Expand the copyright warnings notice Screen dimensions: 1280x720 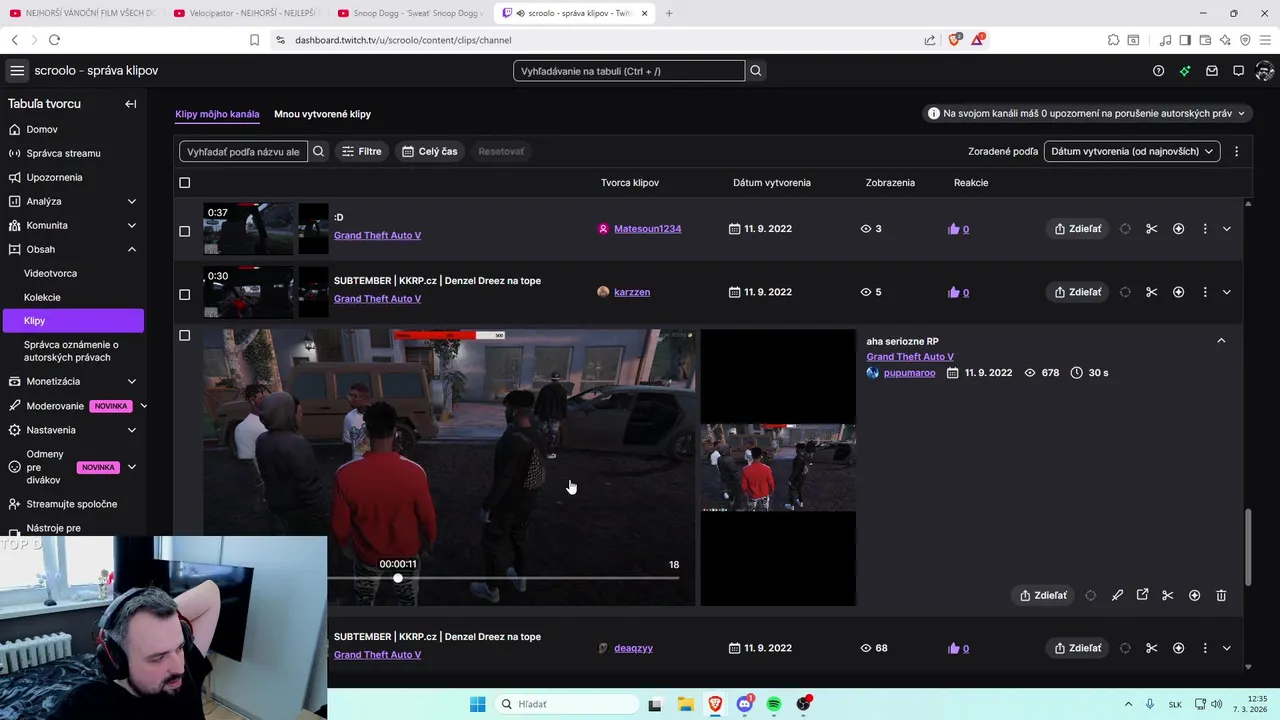tap(1088, 114)
